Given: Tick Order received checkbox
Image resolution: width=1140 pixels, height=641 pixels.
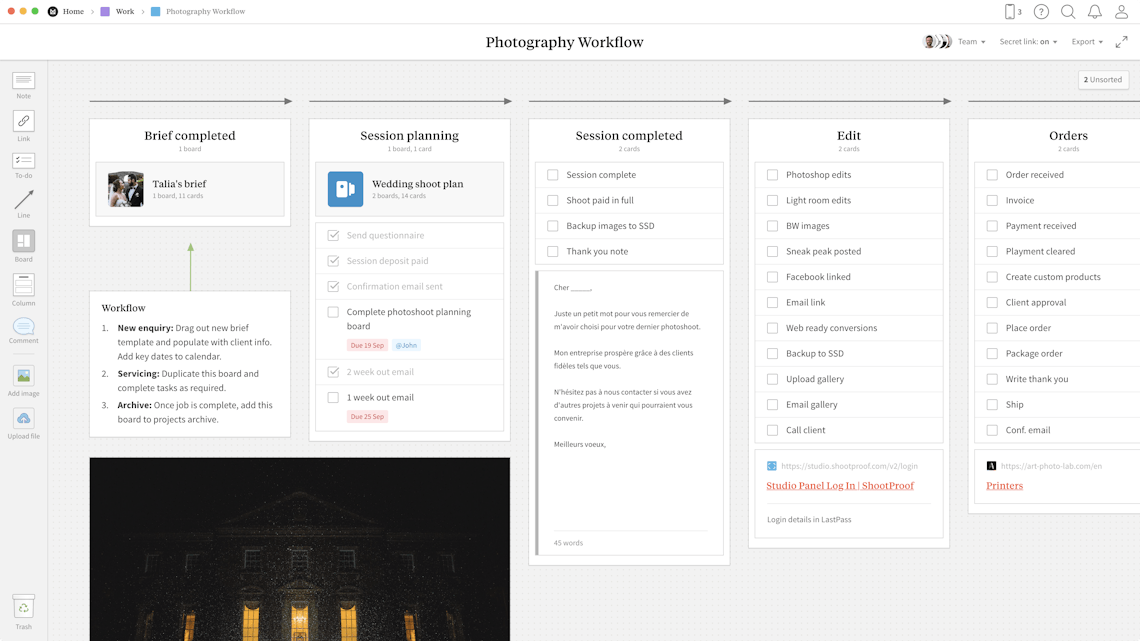Looking at the screenshot, I should pos(992,175).
